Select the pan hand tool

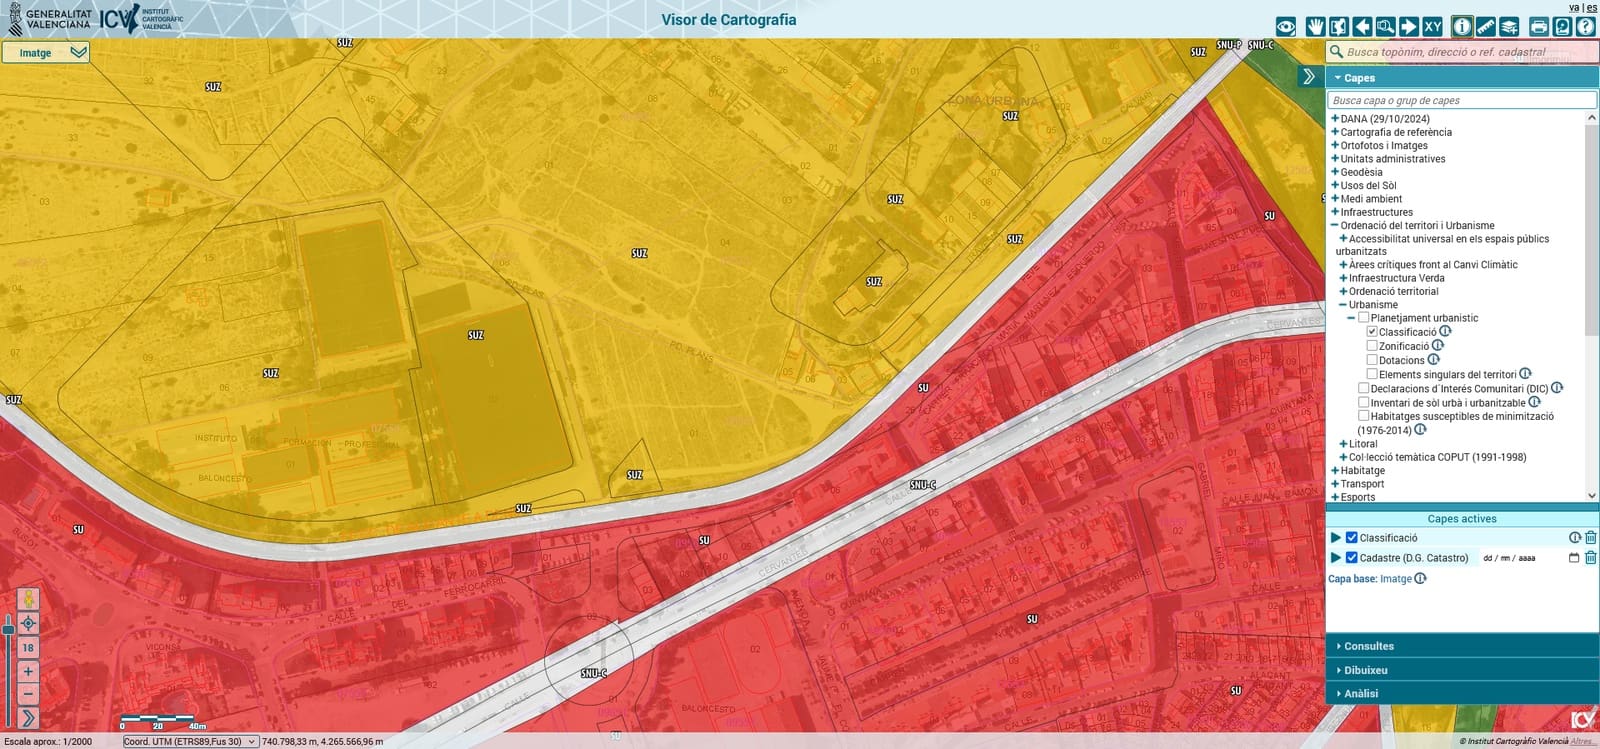pyautogui.click(x=1314, y=27)
